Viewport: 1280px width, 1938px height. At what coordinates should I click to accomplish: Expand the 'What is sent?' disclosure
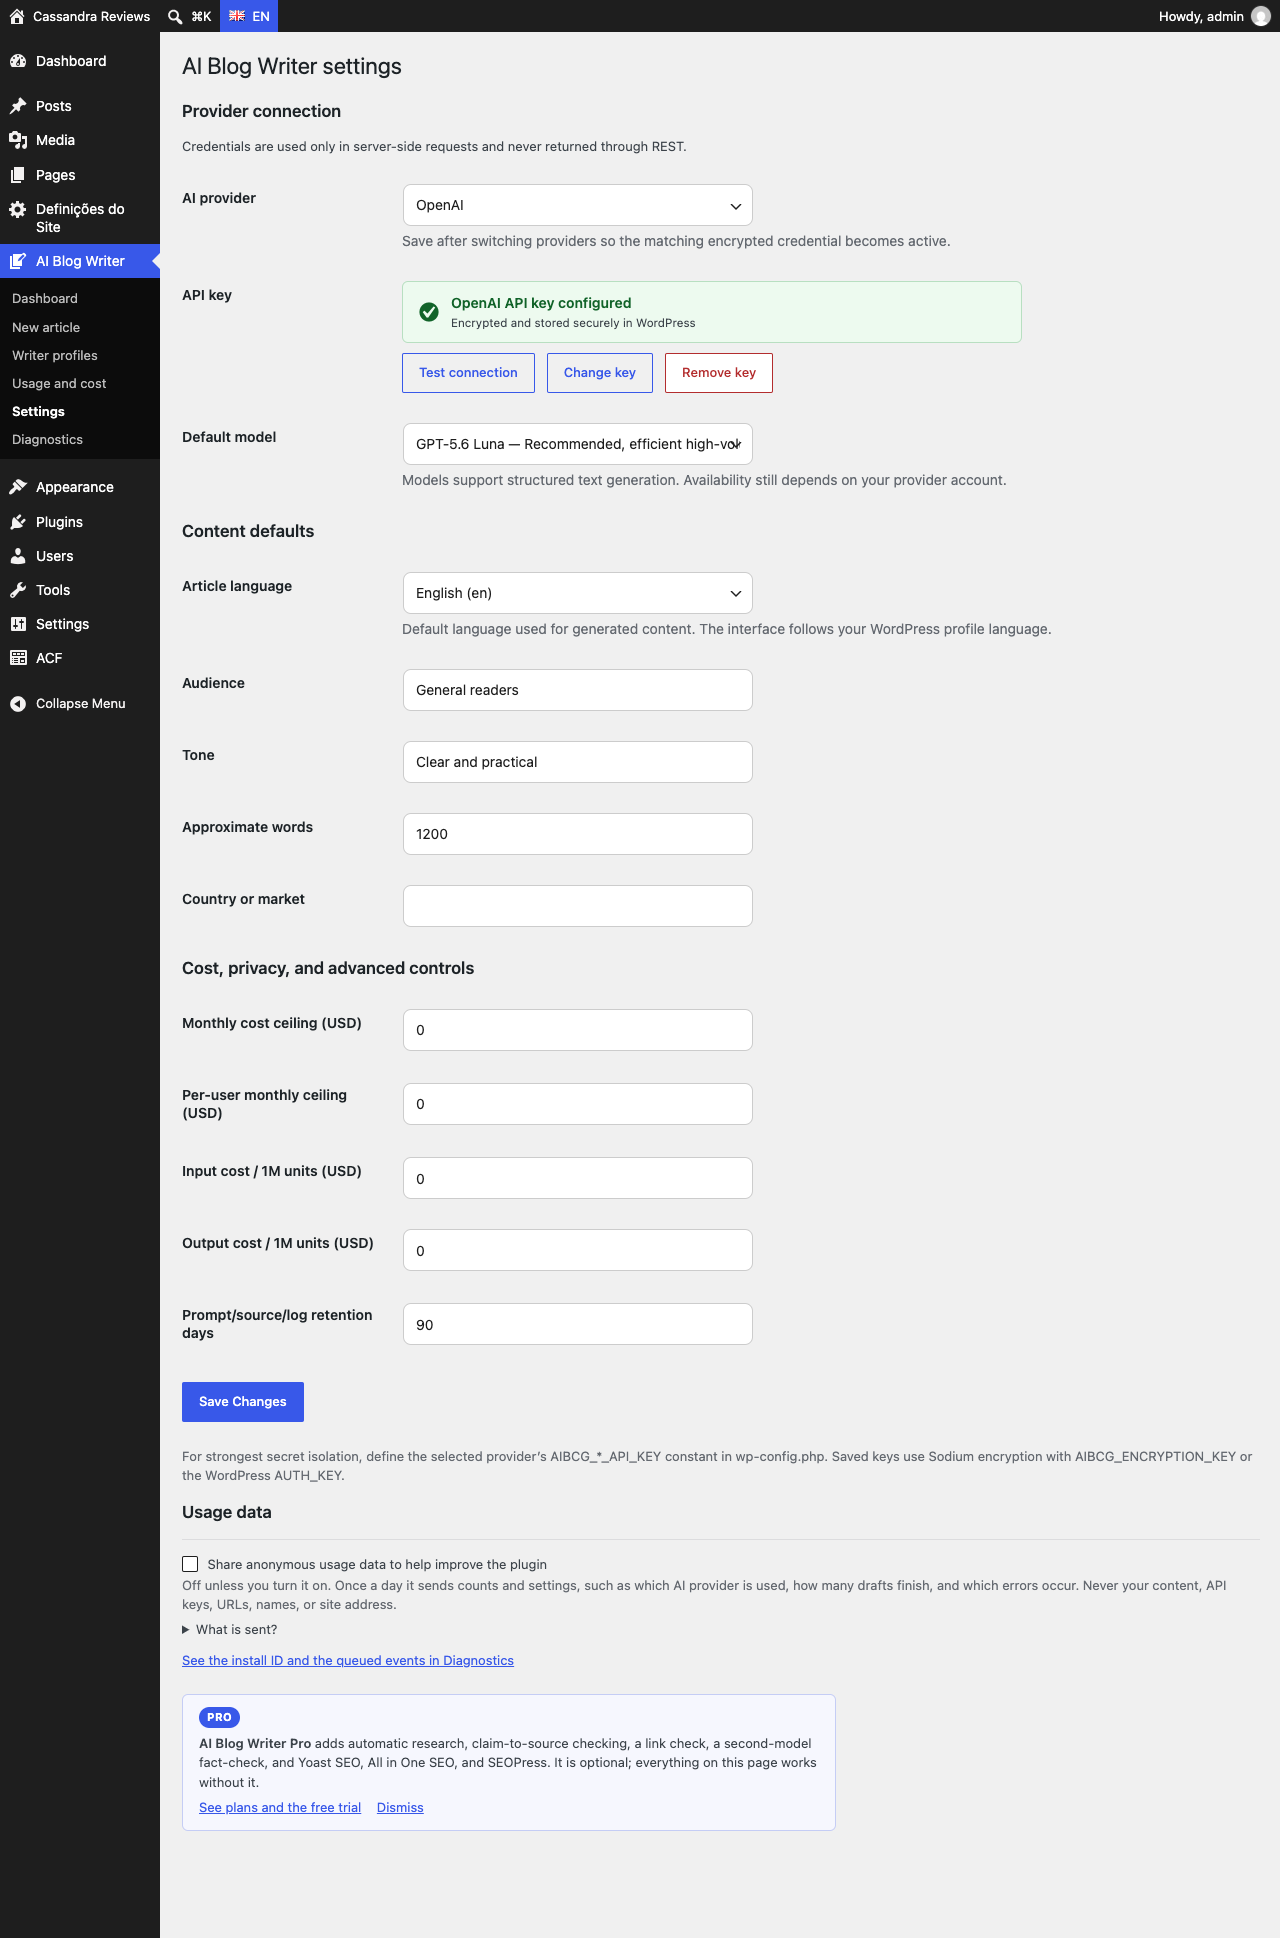(230, 1630)
